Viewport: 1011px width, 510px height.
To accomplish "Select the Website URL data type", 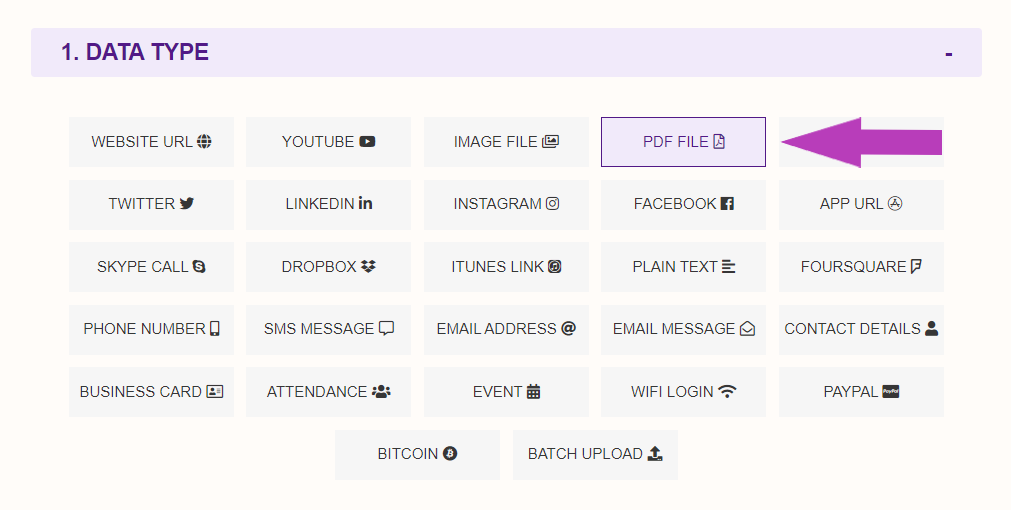I will [x=151, y=142].
